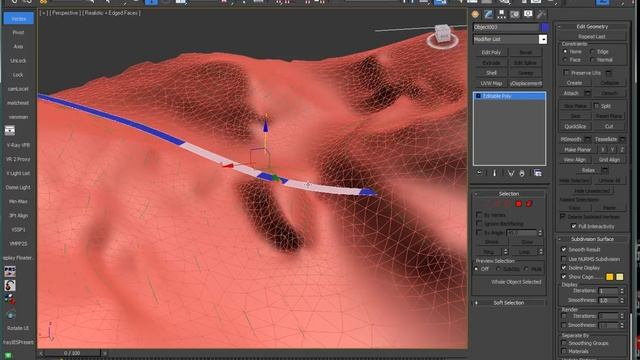Select None constraint radio button
Screen dimensions: 640x360
pyautogui.click(x=565, y=52)
